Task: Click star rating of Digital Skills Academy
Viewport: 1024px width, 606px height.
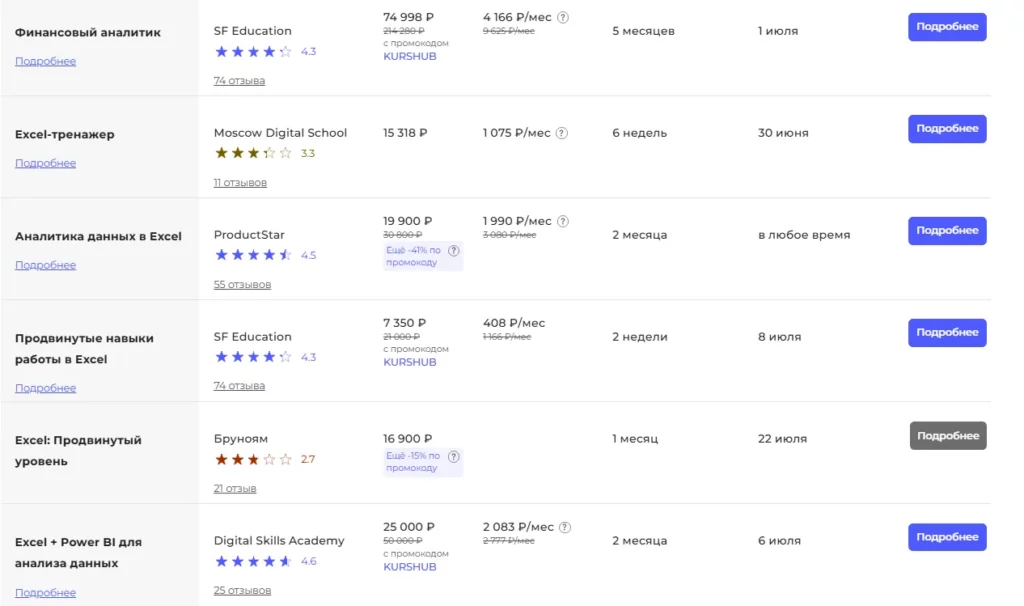Action: 253,561
